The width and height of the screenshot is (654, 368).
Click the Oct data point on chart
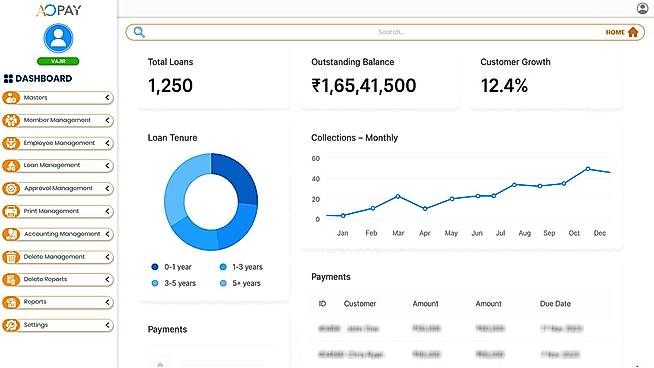pyautogui.click(x=588, y=169)
